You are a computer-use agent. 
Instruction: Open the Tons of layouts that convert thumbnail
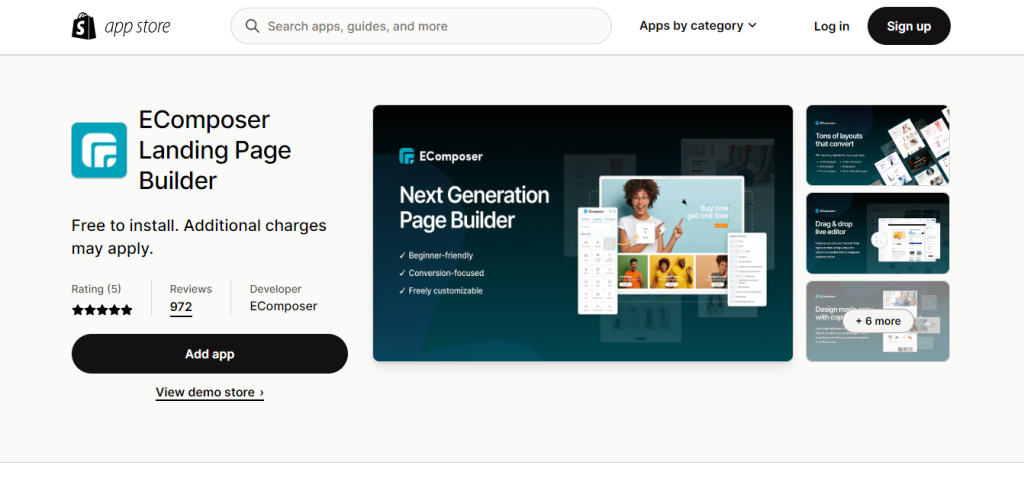(878, 145)
